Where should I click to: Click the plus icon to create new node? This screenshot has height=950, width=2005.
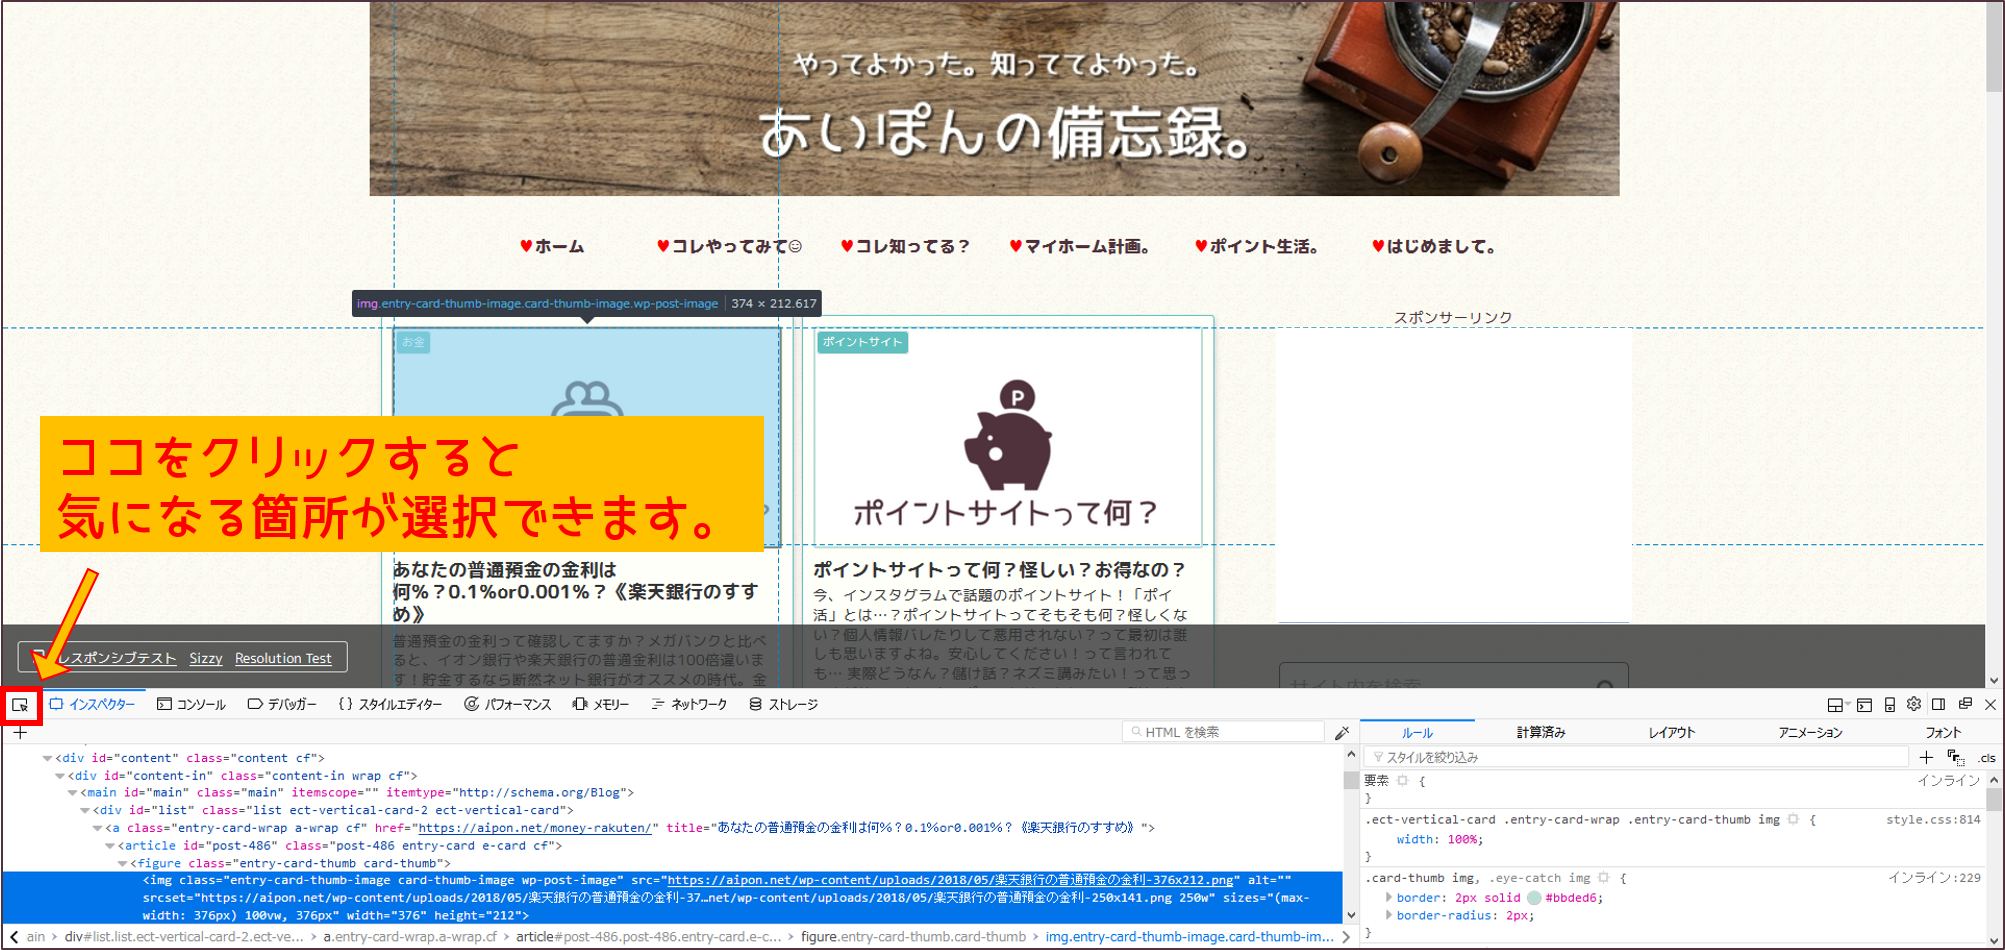[20, 733]
